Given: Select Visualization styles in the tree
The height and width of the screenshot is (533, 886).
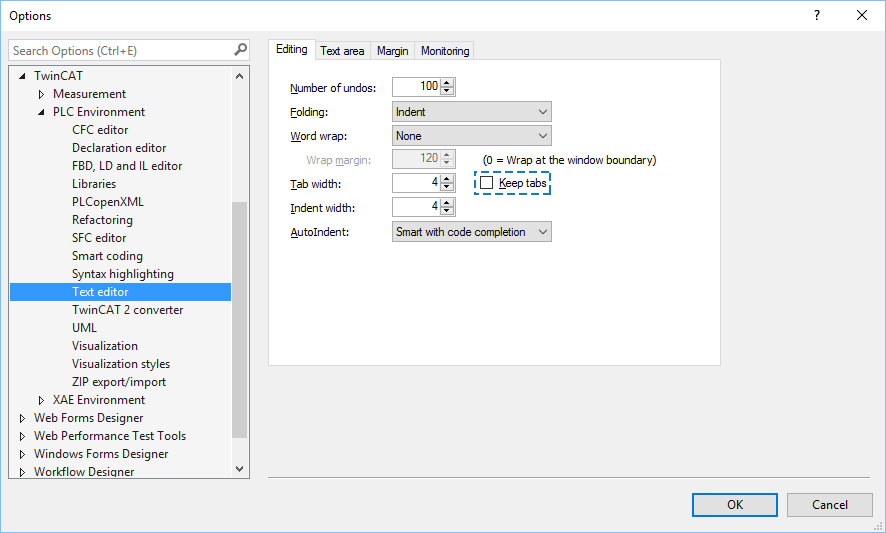Looking at the screenshot, I should [121, 364].
